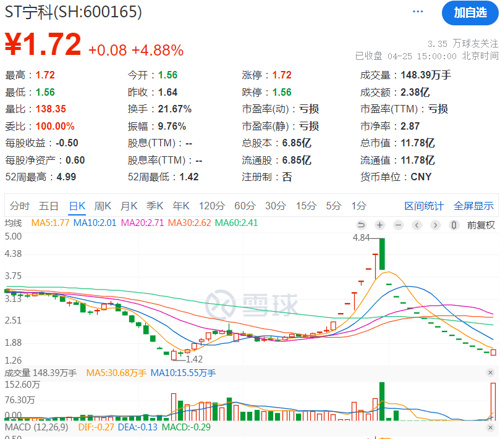Select the 月K chart tab
Image resolution: width=500 pixels, height=439 pixels.
[129, 206]
